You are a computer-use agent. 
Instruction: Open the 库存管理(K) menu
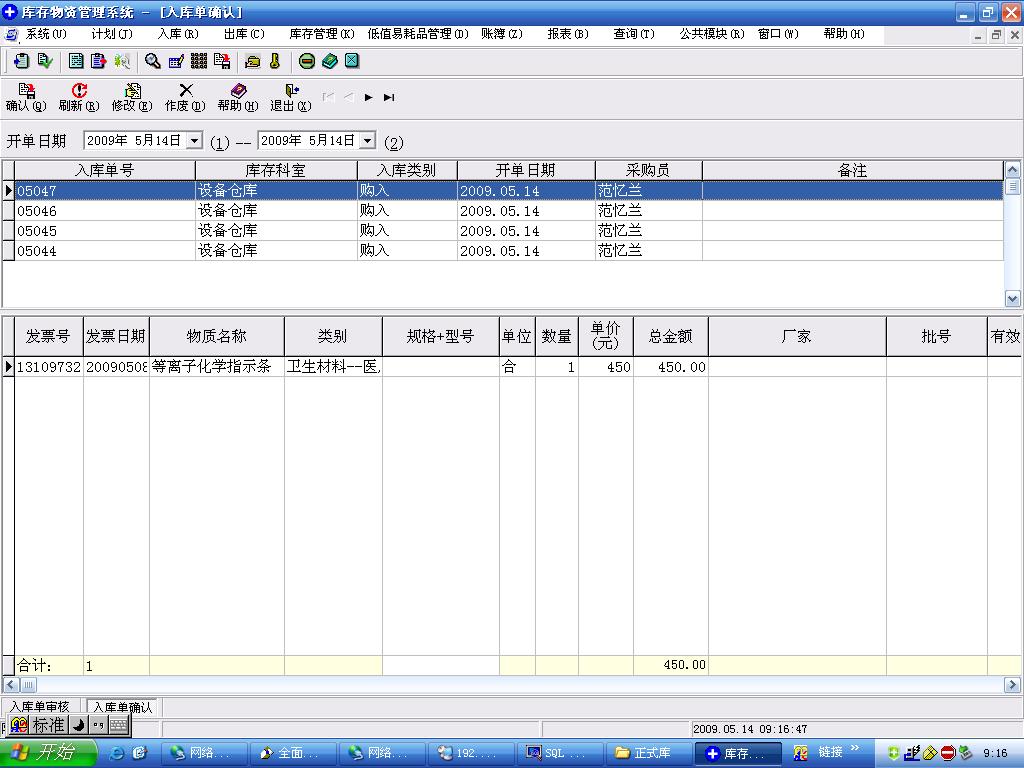click(322, 34)
